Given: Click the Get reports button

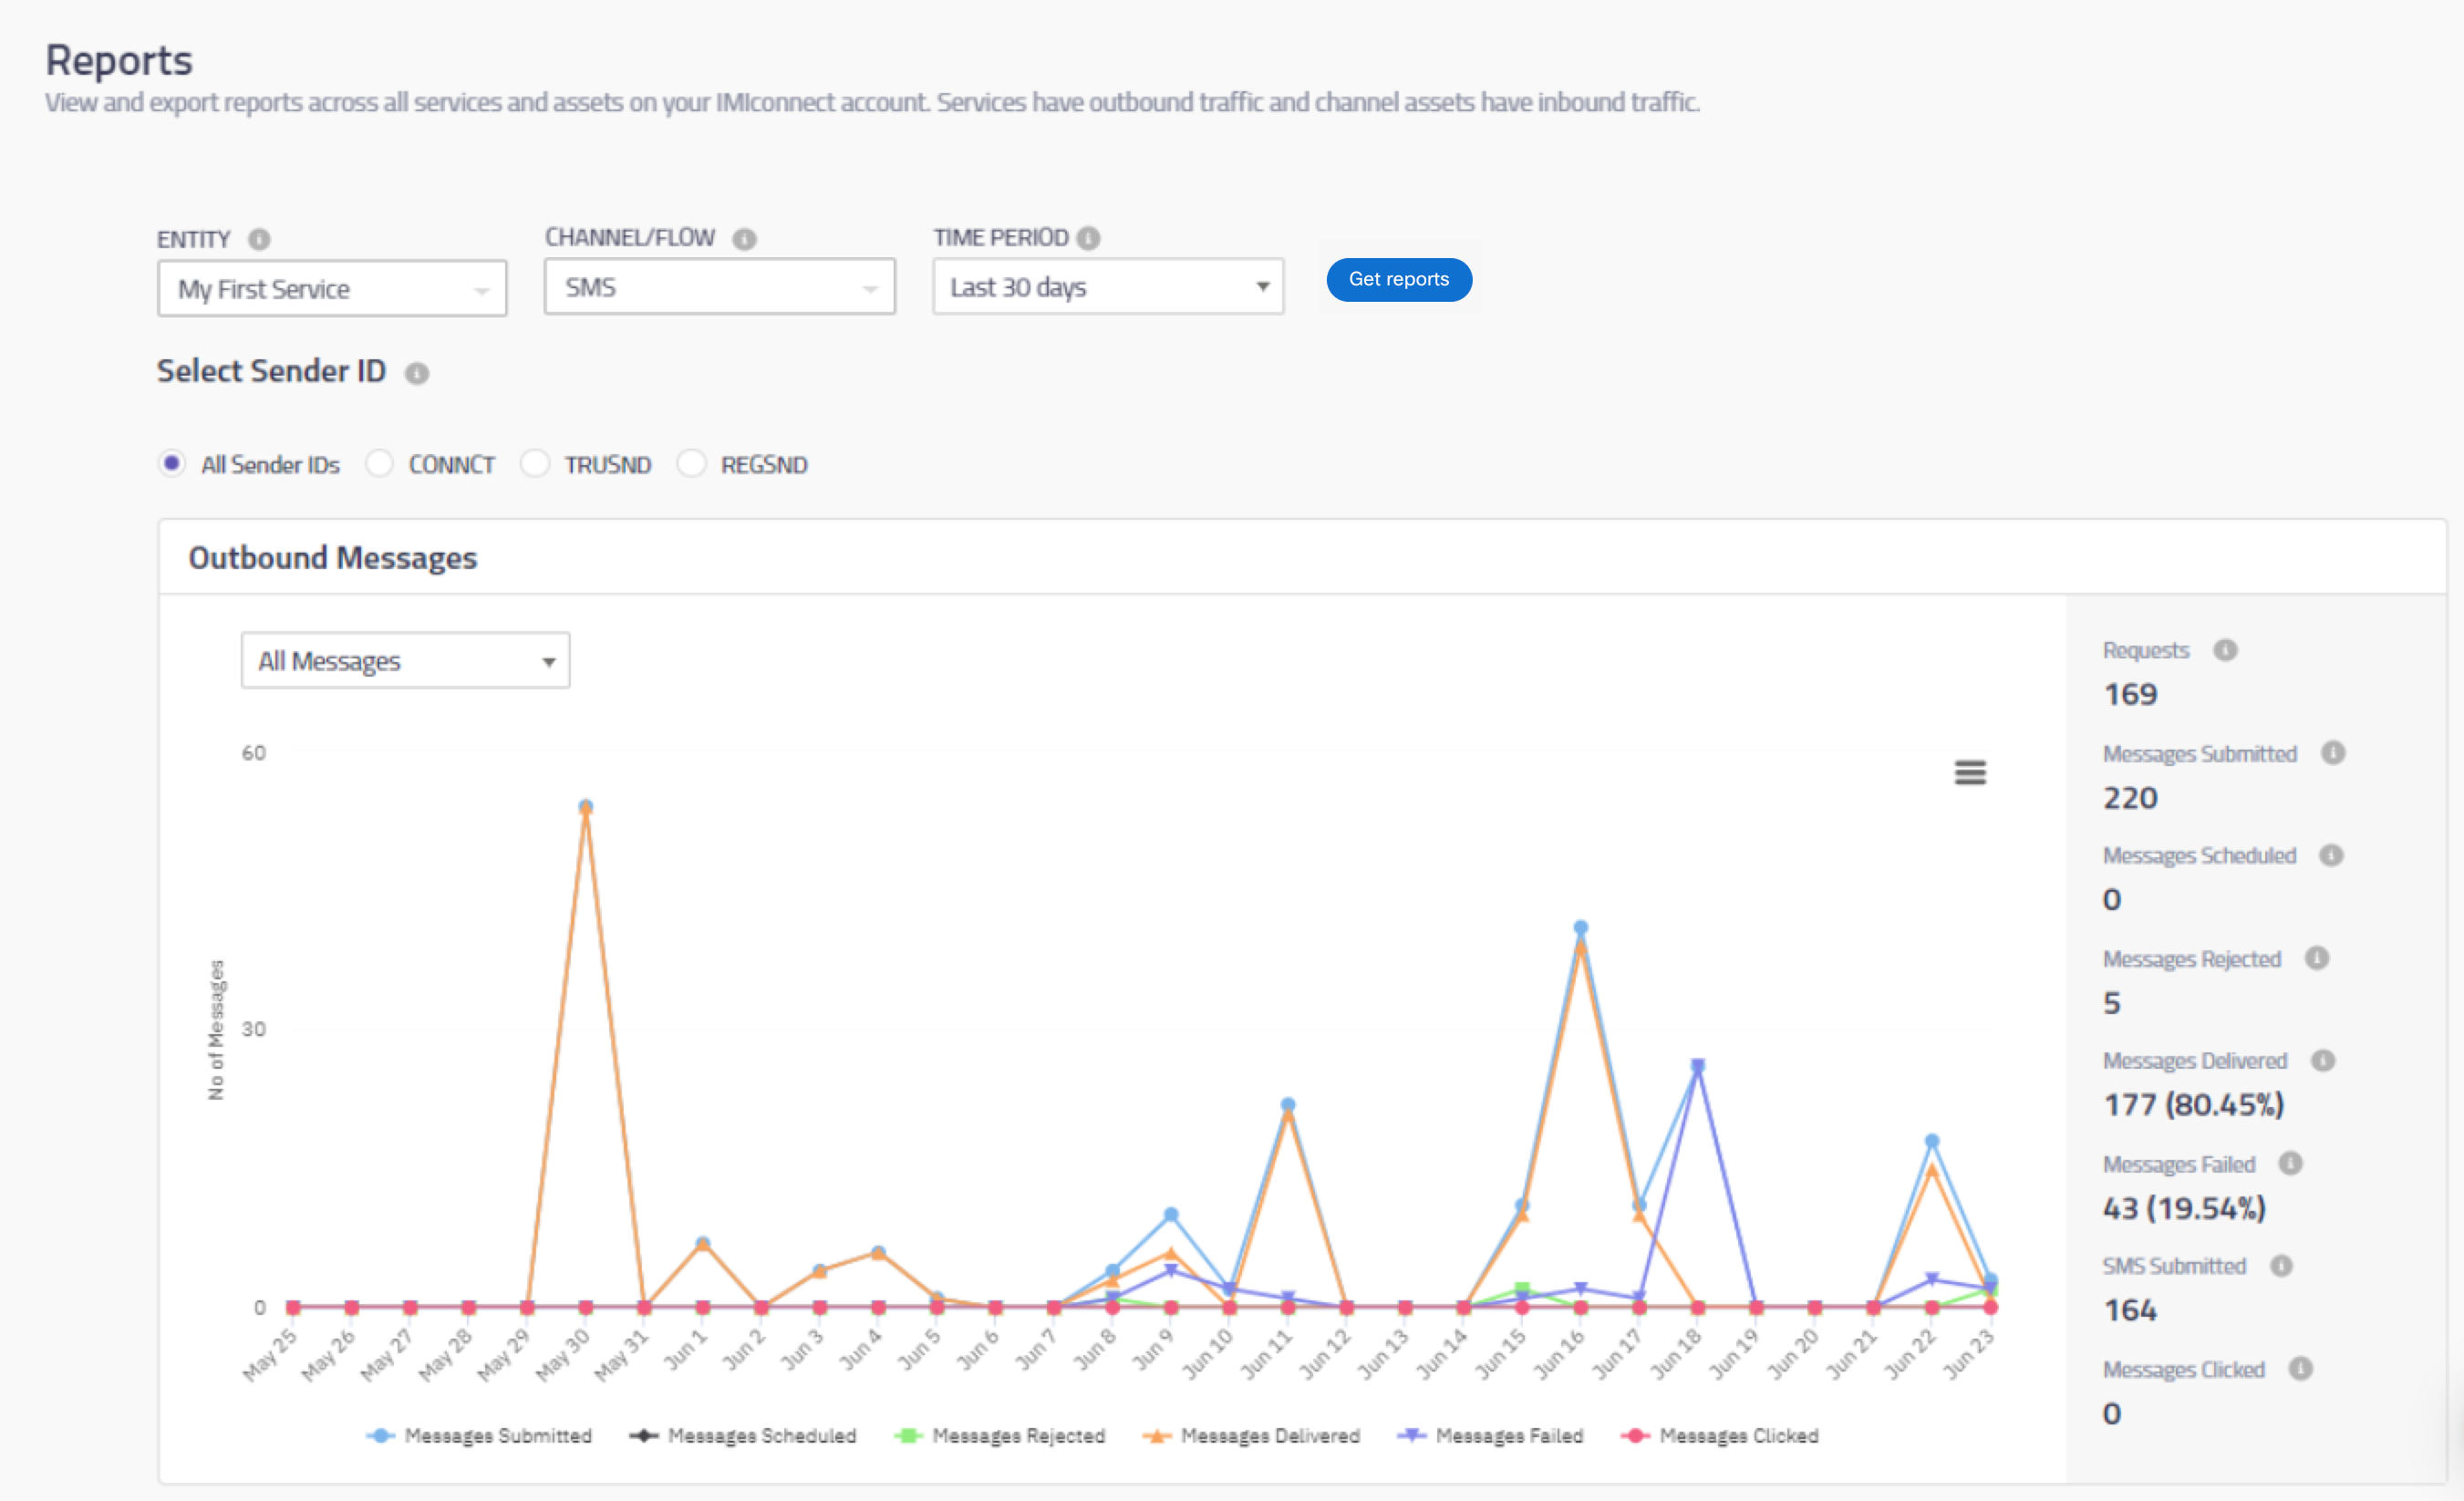Looking at the screenshot, I should click(x=1398, y=279).
